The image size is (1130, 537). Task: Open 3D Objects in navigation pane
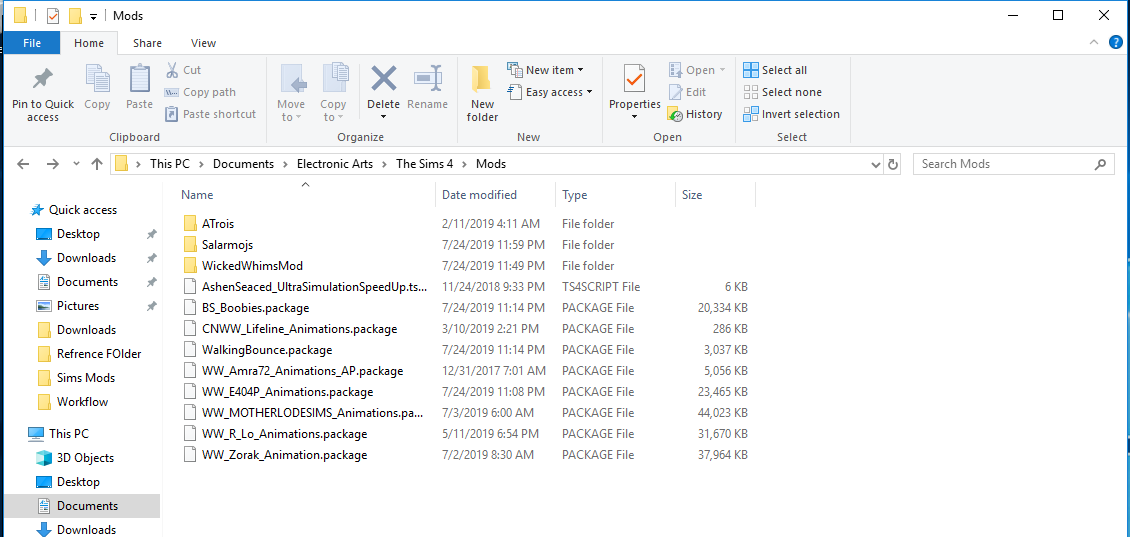[x=85, y=458]
